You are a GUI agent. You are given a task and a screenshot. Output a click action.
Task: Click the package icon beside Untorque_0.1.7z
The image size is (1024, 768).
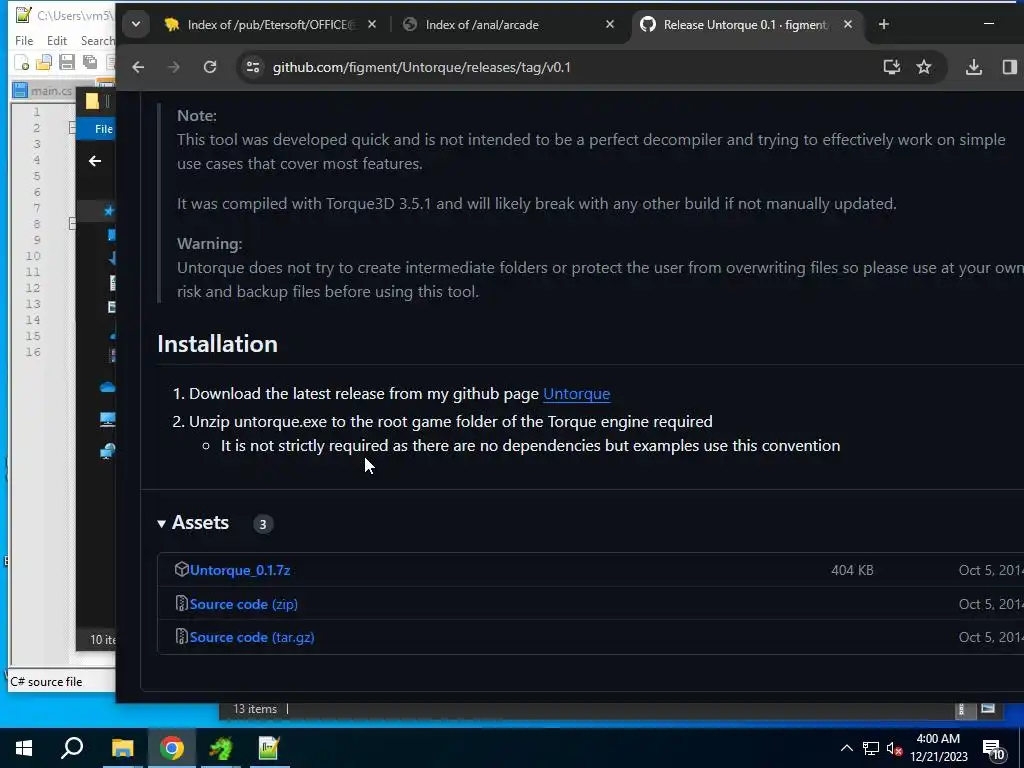coord(182,569)
